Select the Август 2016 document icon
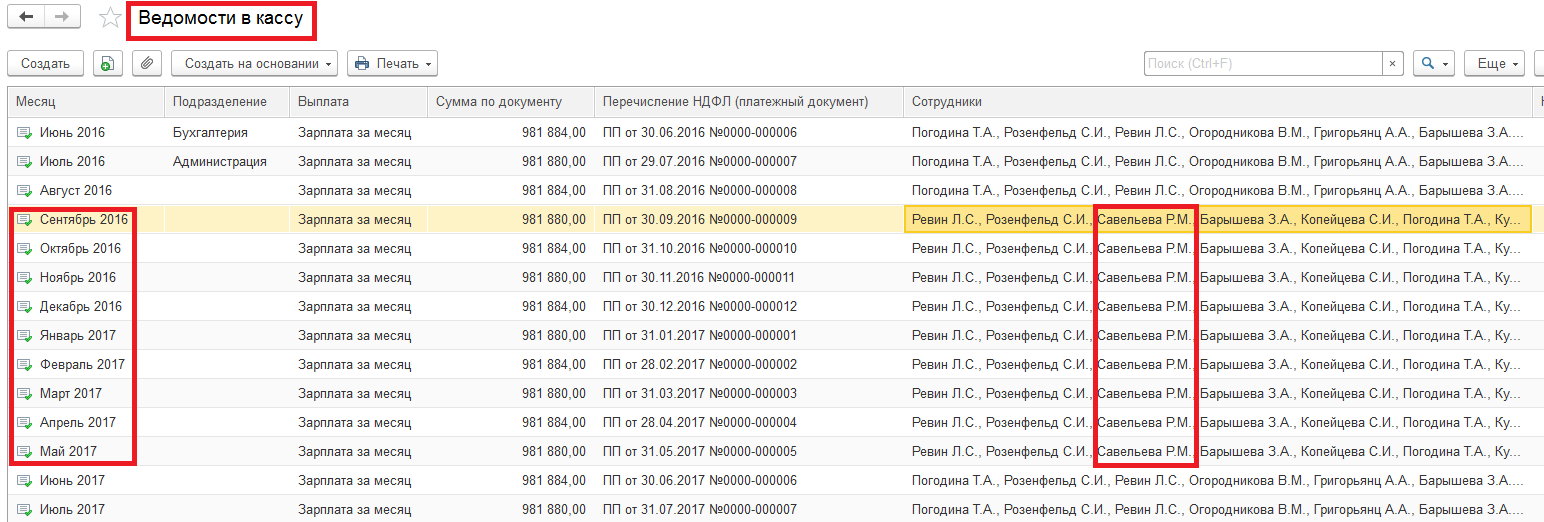The image size is (1544, 522). [x=24, y=190]
